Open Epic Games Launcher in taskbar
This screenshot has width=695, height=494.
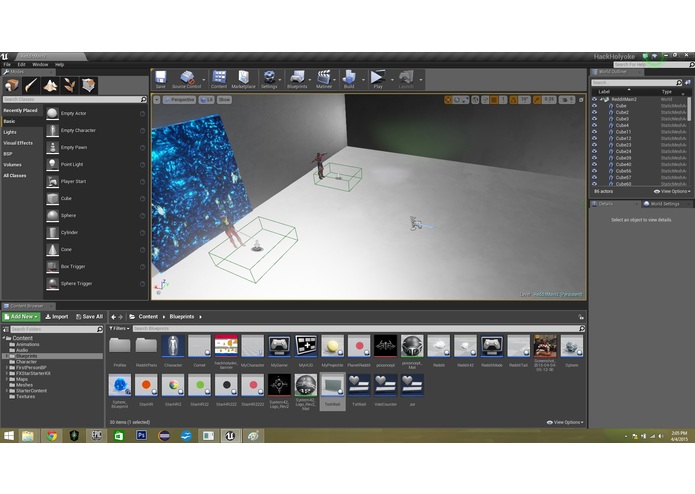point(97,436)
